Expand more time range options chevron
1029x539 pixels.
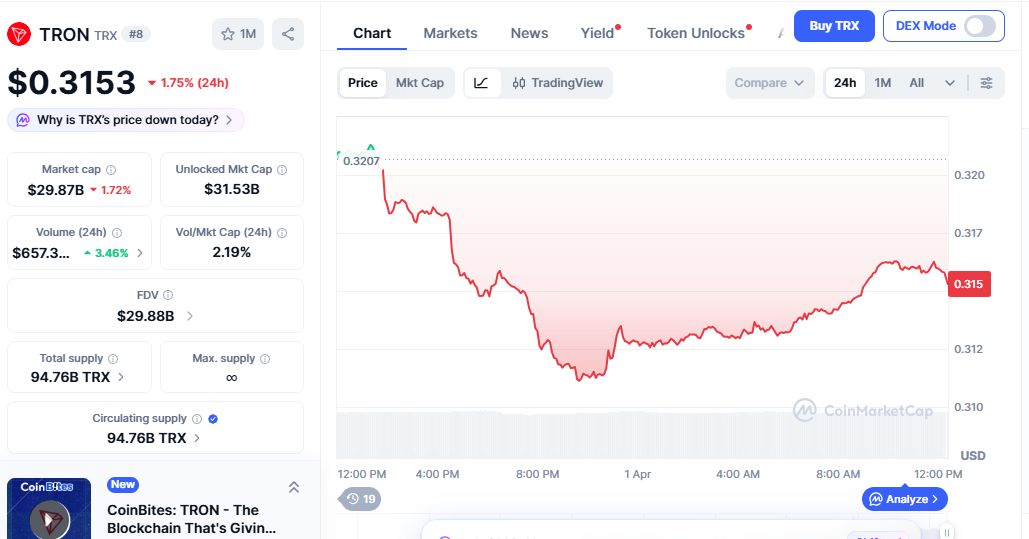pos(950,83)
